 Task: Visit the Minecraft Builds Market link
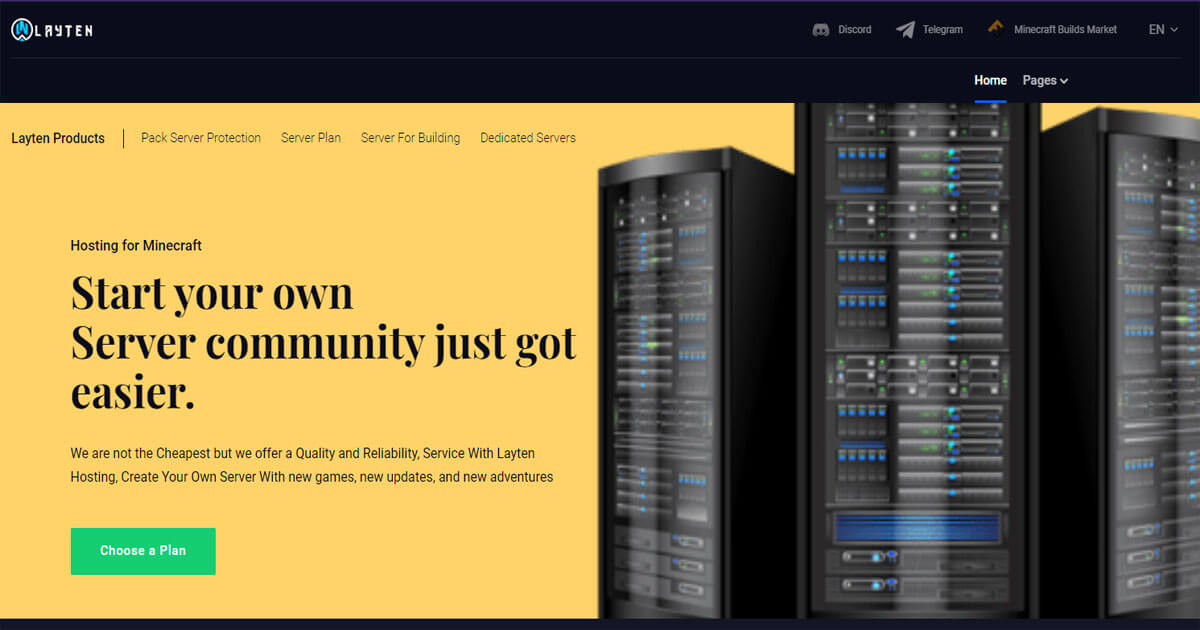click(x=1065, y=30)
